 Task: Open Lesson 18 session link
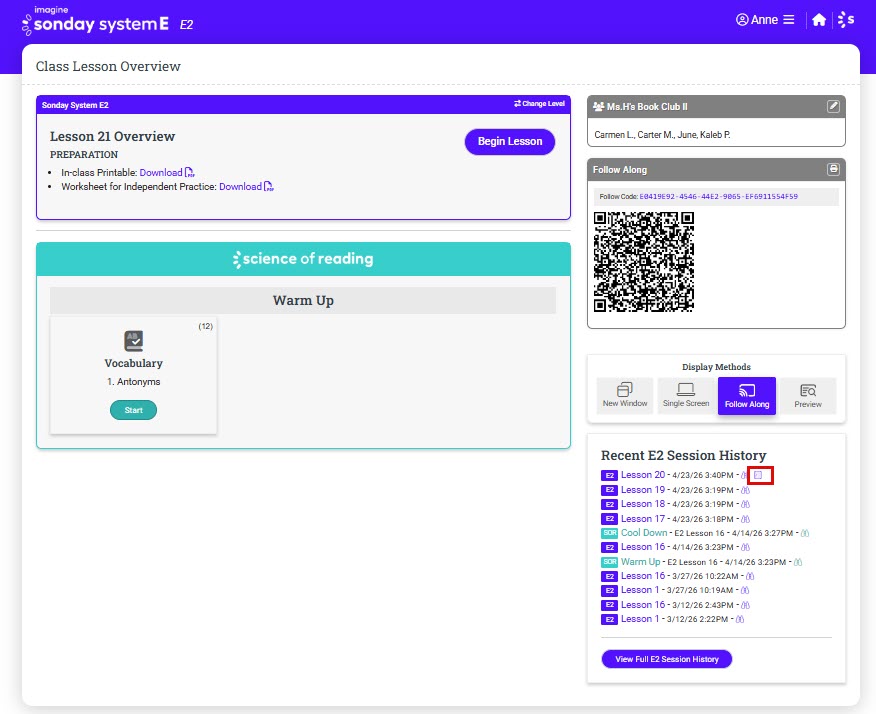coord(643,504)
